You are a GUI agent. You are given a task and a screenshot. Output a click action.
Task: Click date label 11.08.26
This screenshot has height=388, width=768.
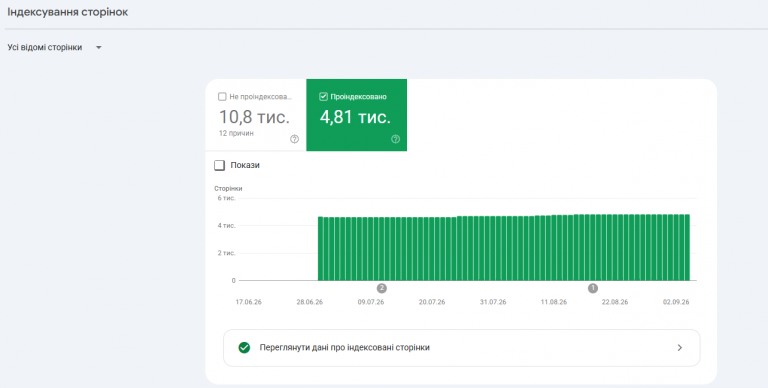click(554, 302)
